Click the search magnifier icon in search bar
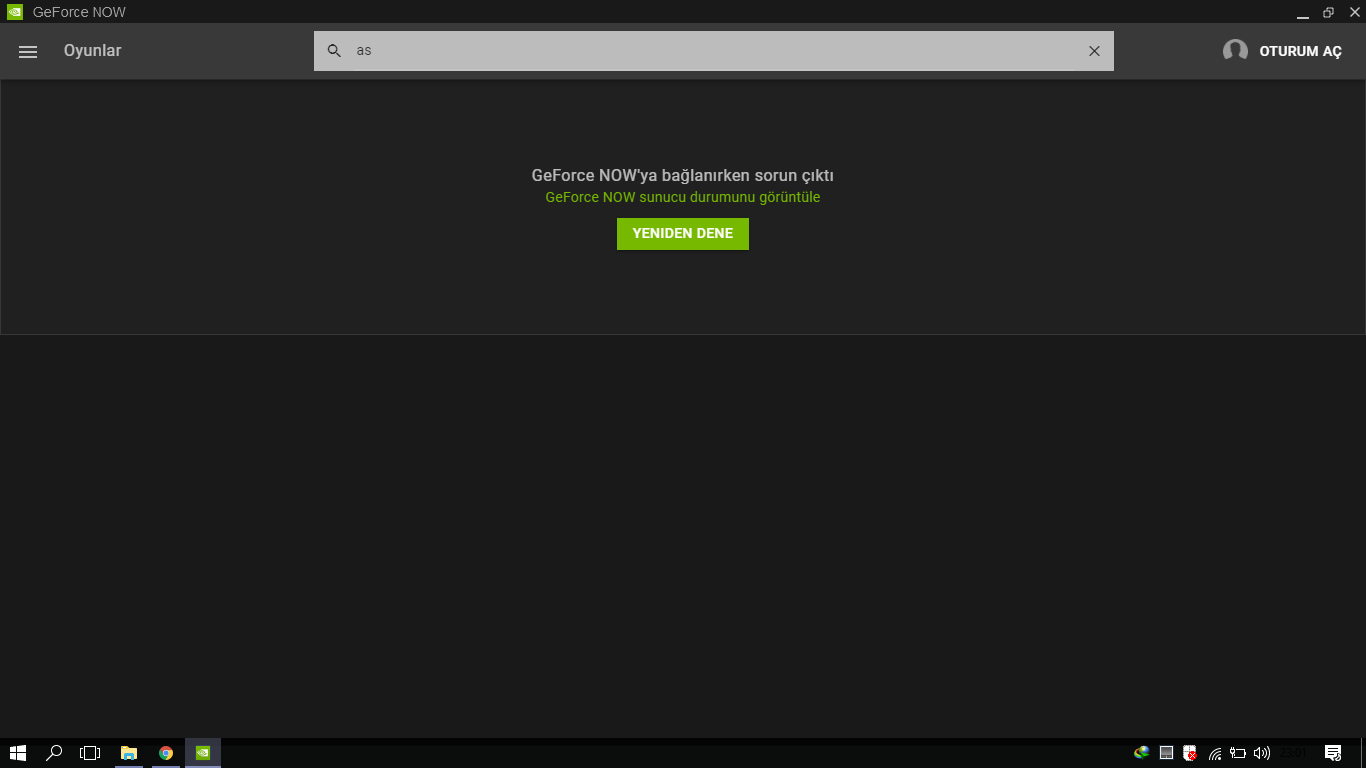The height and width of the screenshot is (768, 1366). click(x=335, y=51)
